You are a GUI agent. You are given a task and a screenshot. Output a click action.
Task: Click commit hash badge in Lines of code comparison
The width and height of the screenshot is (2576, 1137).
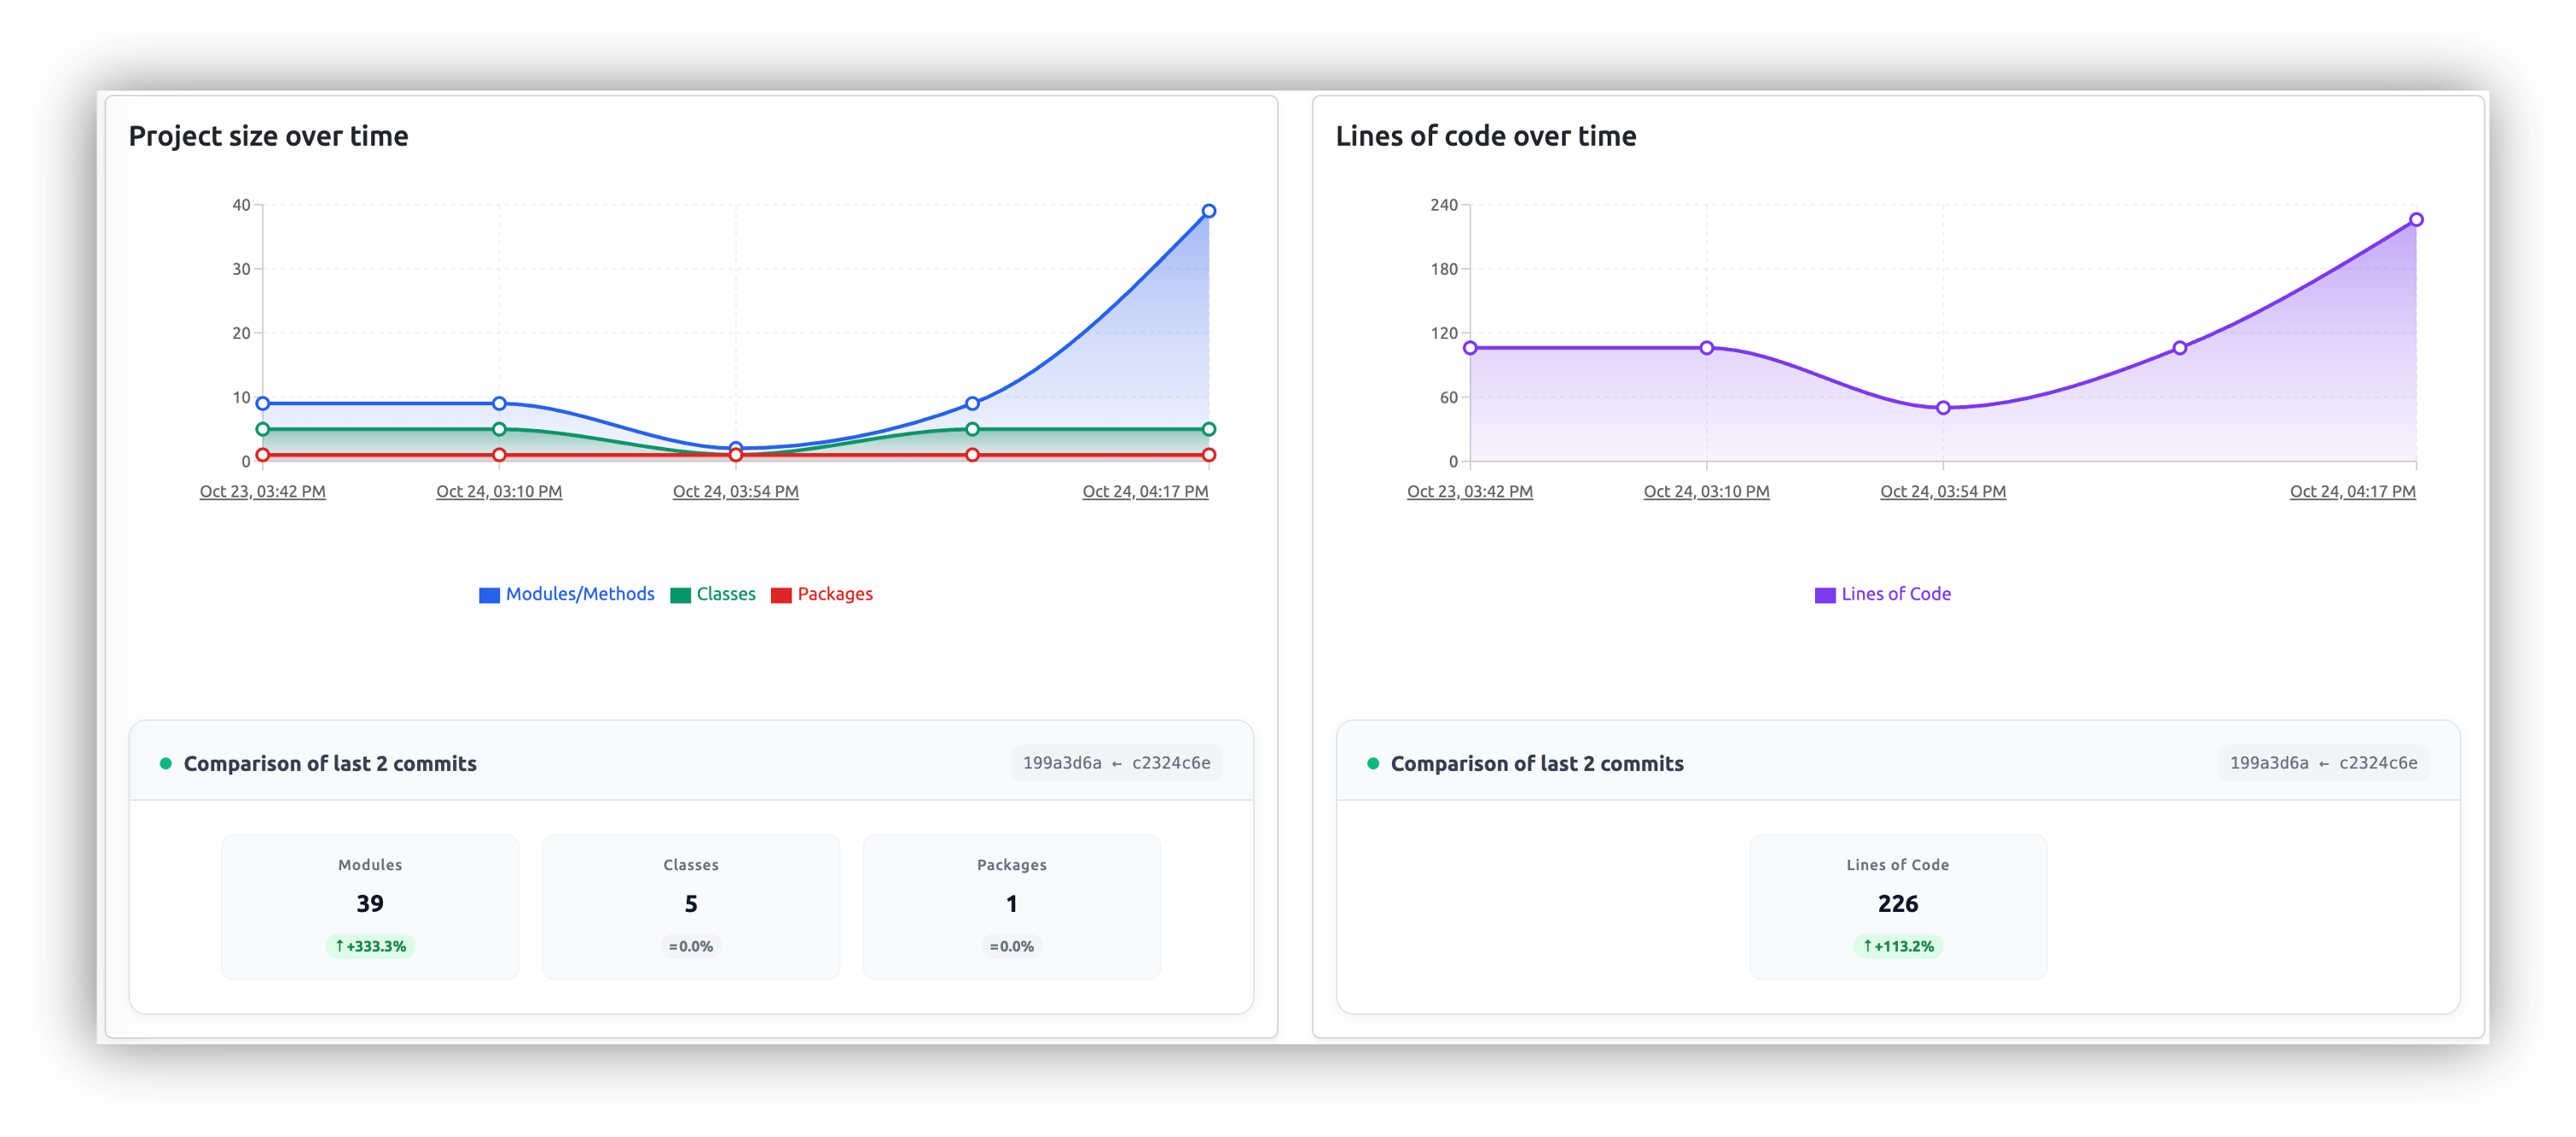point(2323,763)
